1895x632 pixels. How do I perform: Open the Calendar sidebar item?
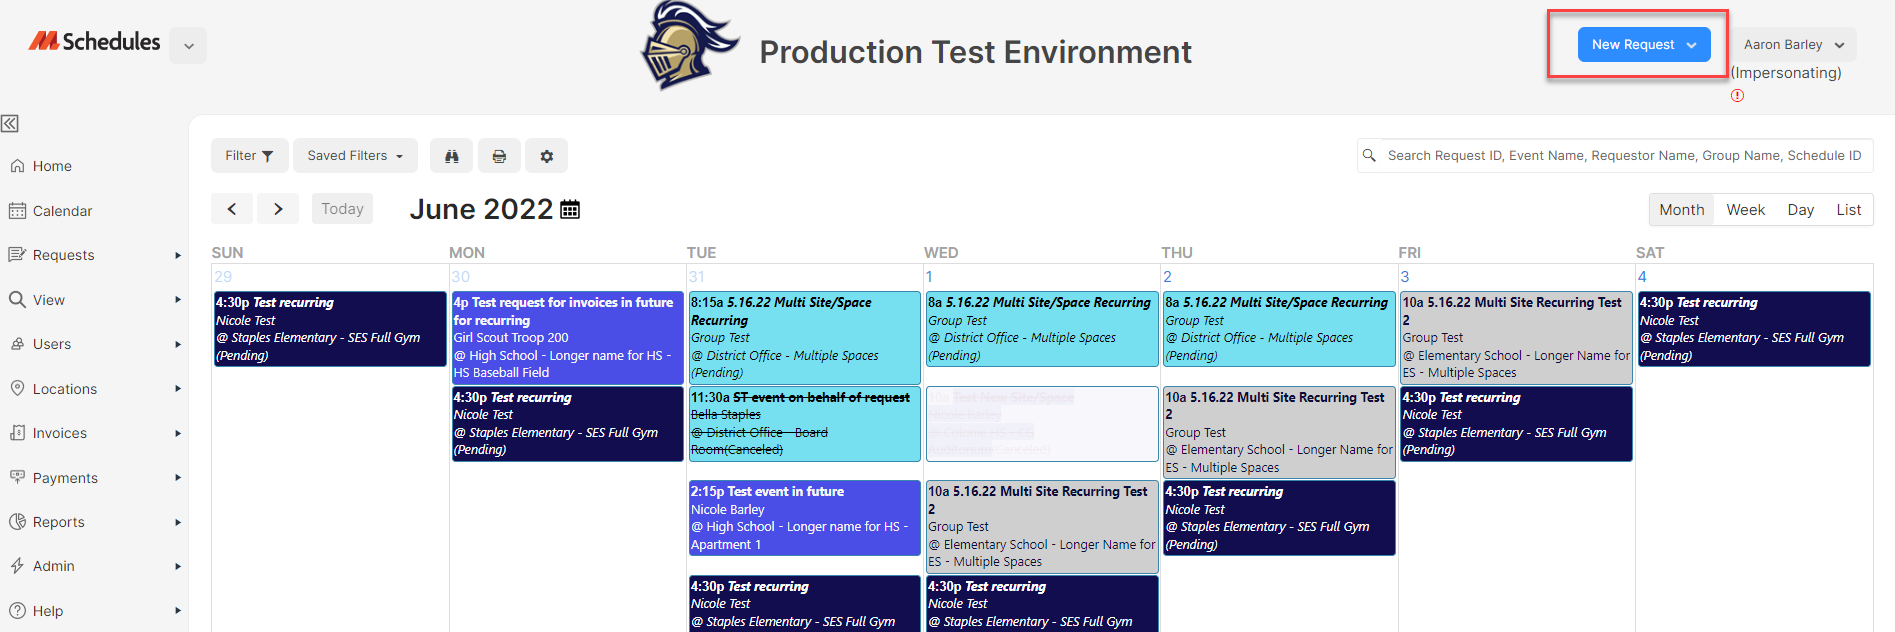tap(62, 211)
